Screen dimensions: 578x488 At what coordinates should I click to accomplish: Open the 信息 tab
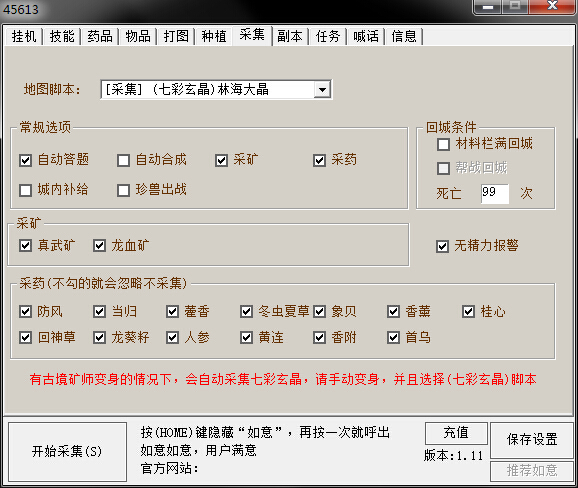point(404,36)
